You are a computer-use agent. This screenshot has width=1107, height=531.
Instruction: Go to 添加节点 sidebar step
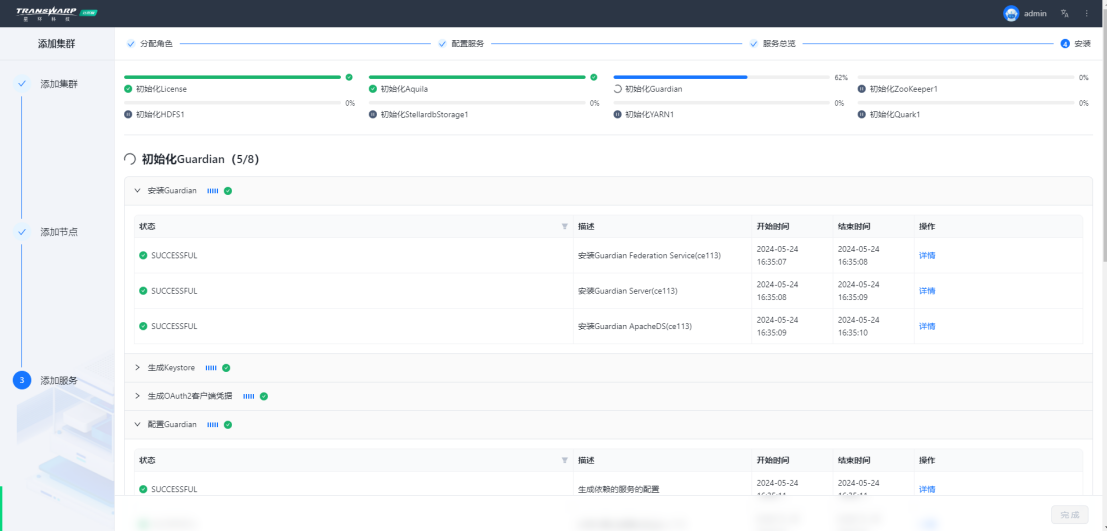pyautogui.click(x=59, y=232)
